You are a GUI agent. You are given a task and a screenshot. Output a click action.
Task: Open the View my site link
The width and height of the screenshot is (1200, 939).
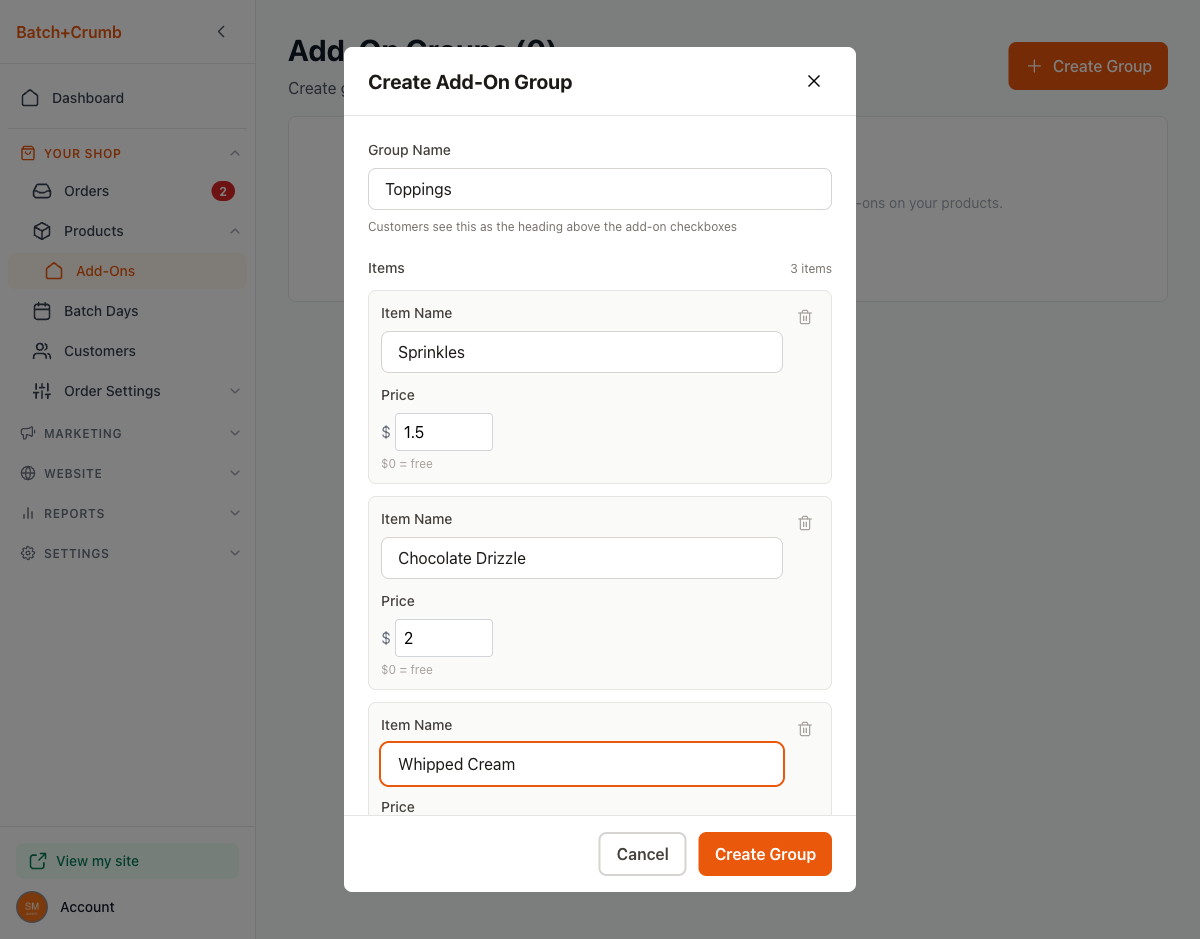pos(97,861)
